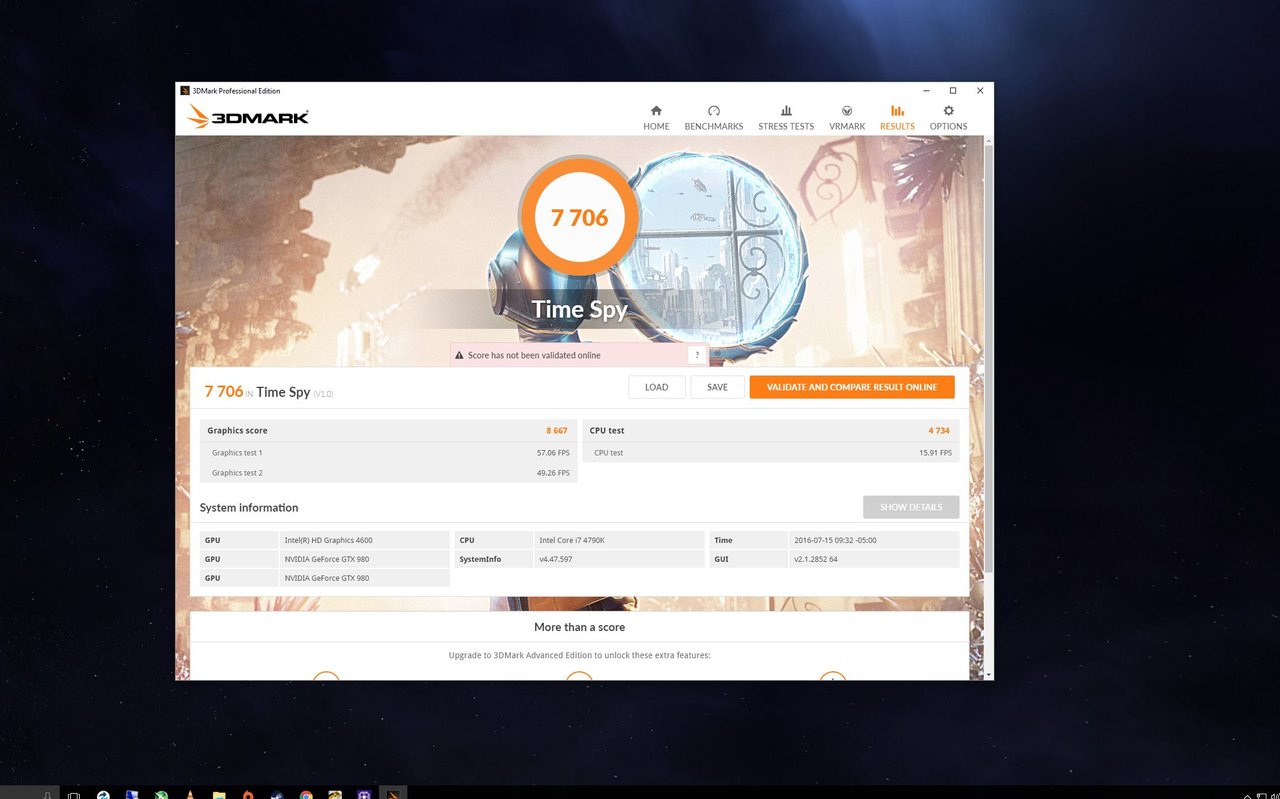The width and height of the screenshot is (1280, 799).
Task: Show details of system information
Action: point(910,507)
